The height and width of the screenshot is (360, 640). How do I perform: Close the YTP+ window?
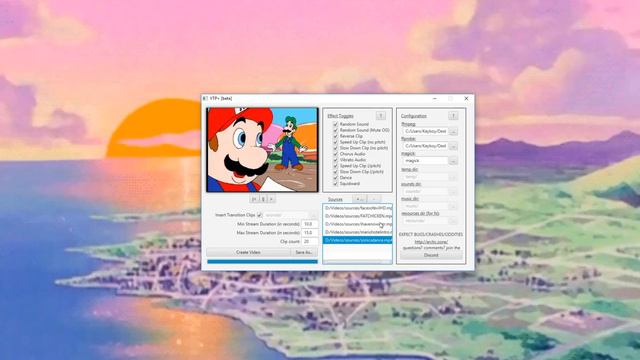(x=466, y=98)
